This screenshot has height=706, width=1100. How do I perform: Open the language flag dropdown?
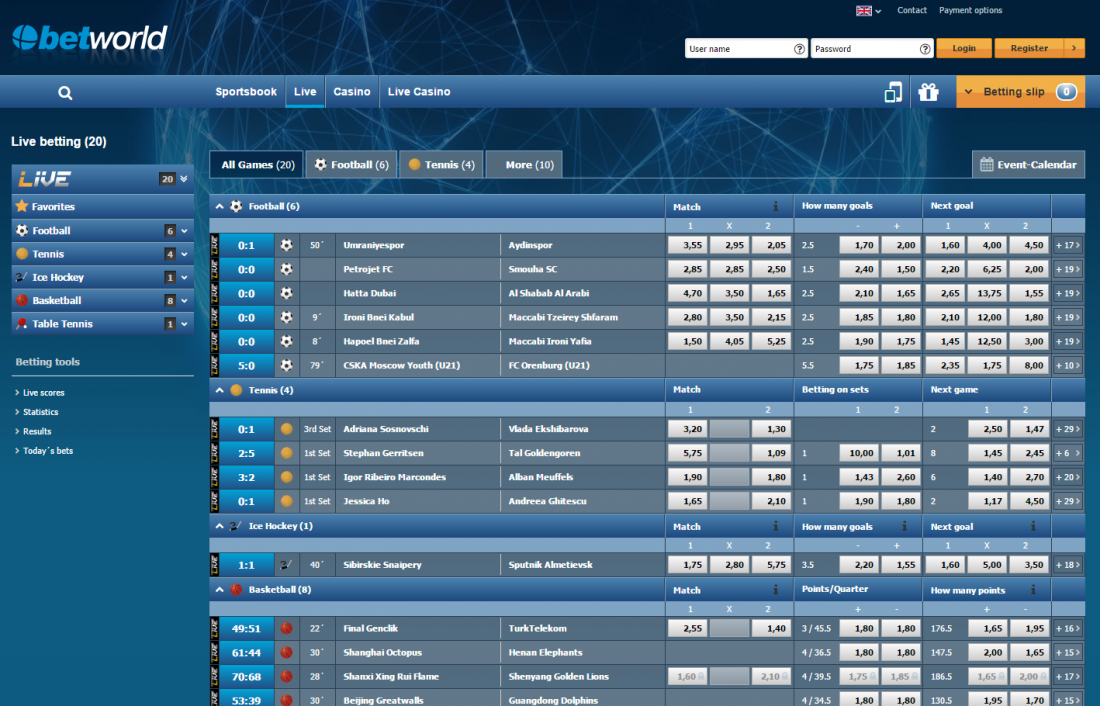coord(868,11)
